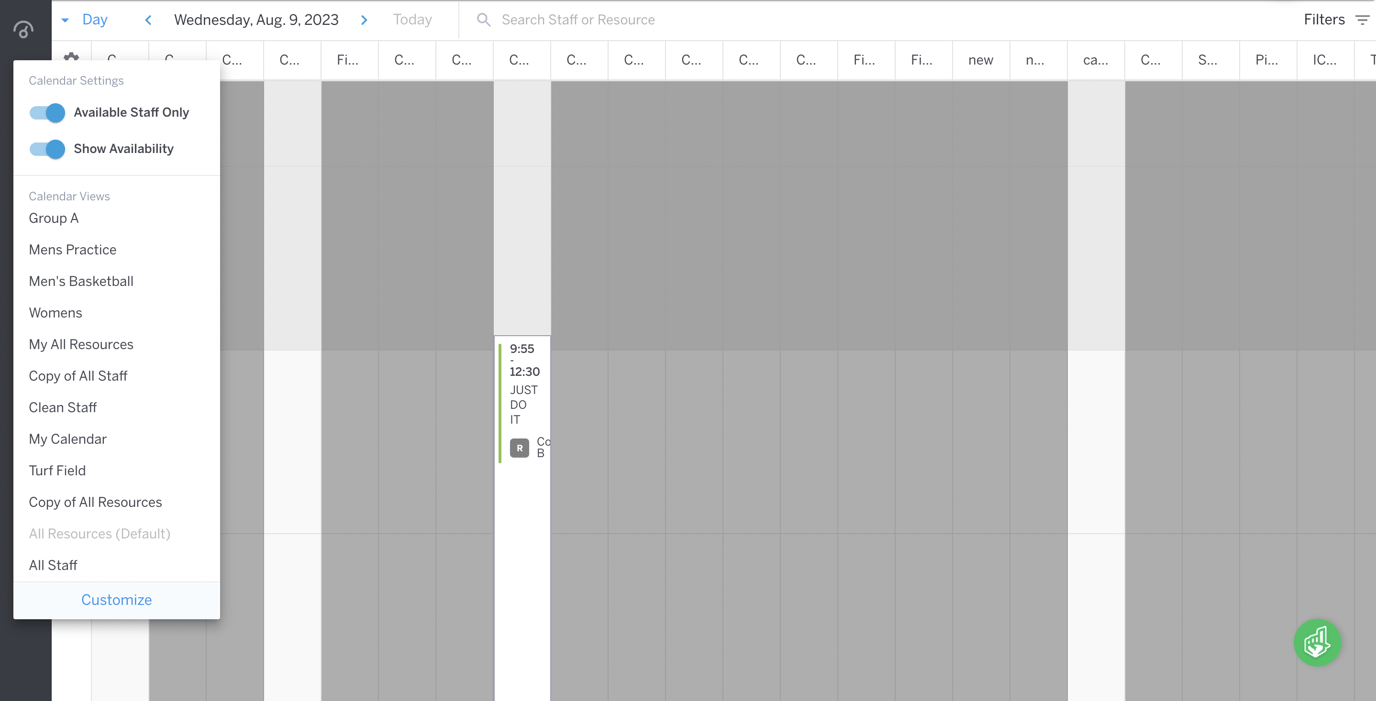
Task: Turn off the Show Availability toggle
Action: click(46, 148)
